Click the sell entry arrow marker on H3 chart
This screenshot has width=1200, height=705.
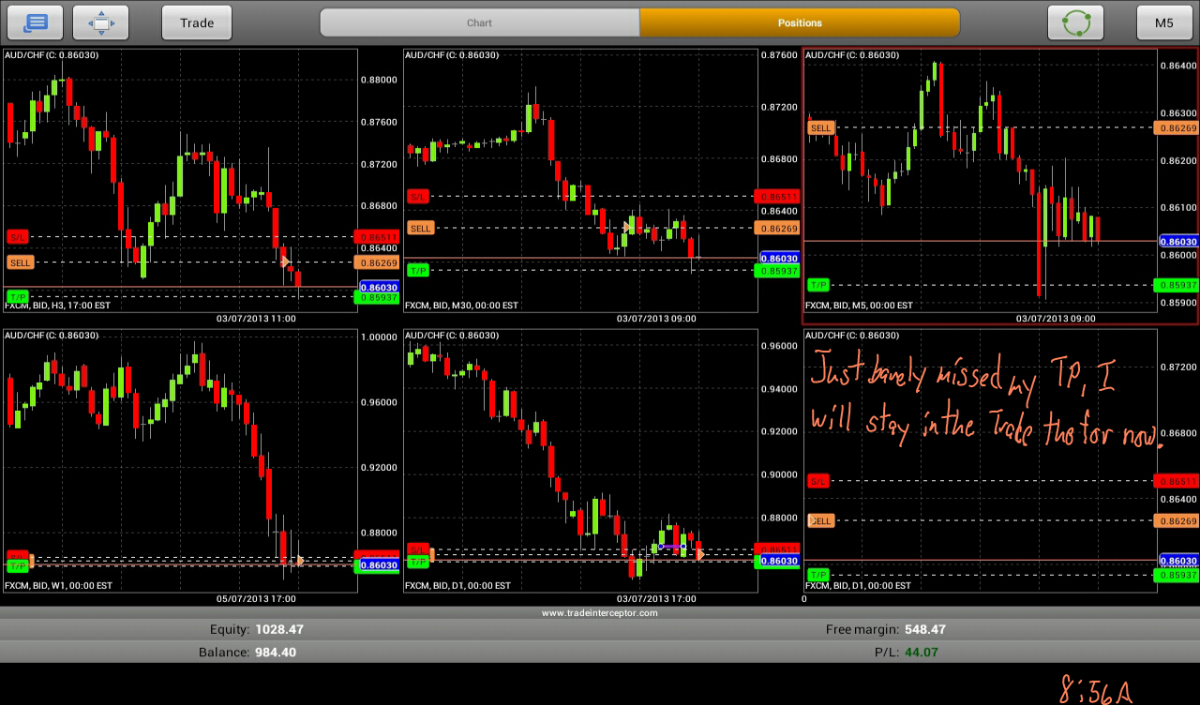point(286,262)
